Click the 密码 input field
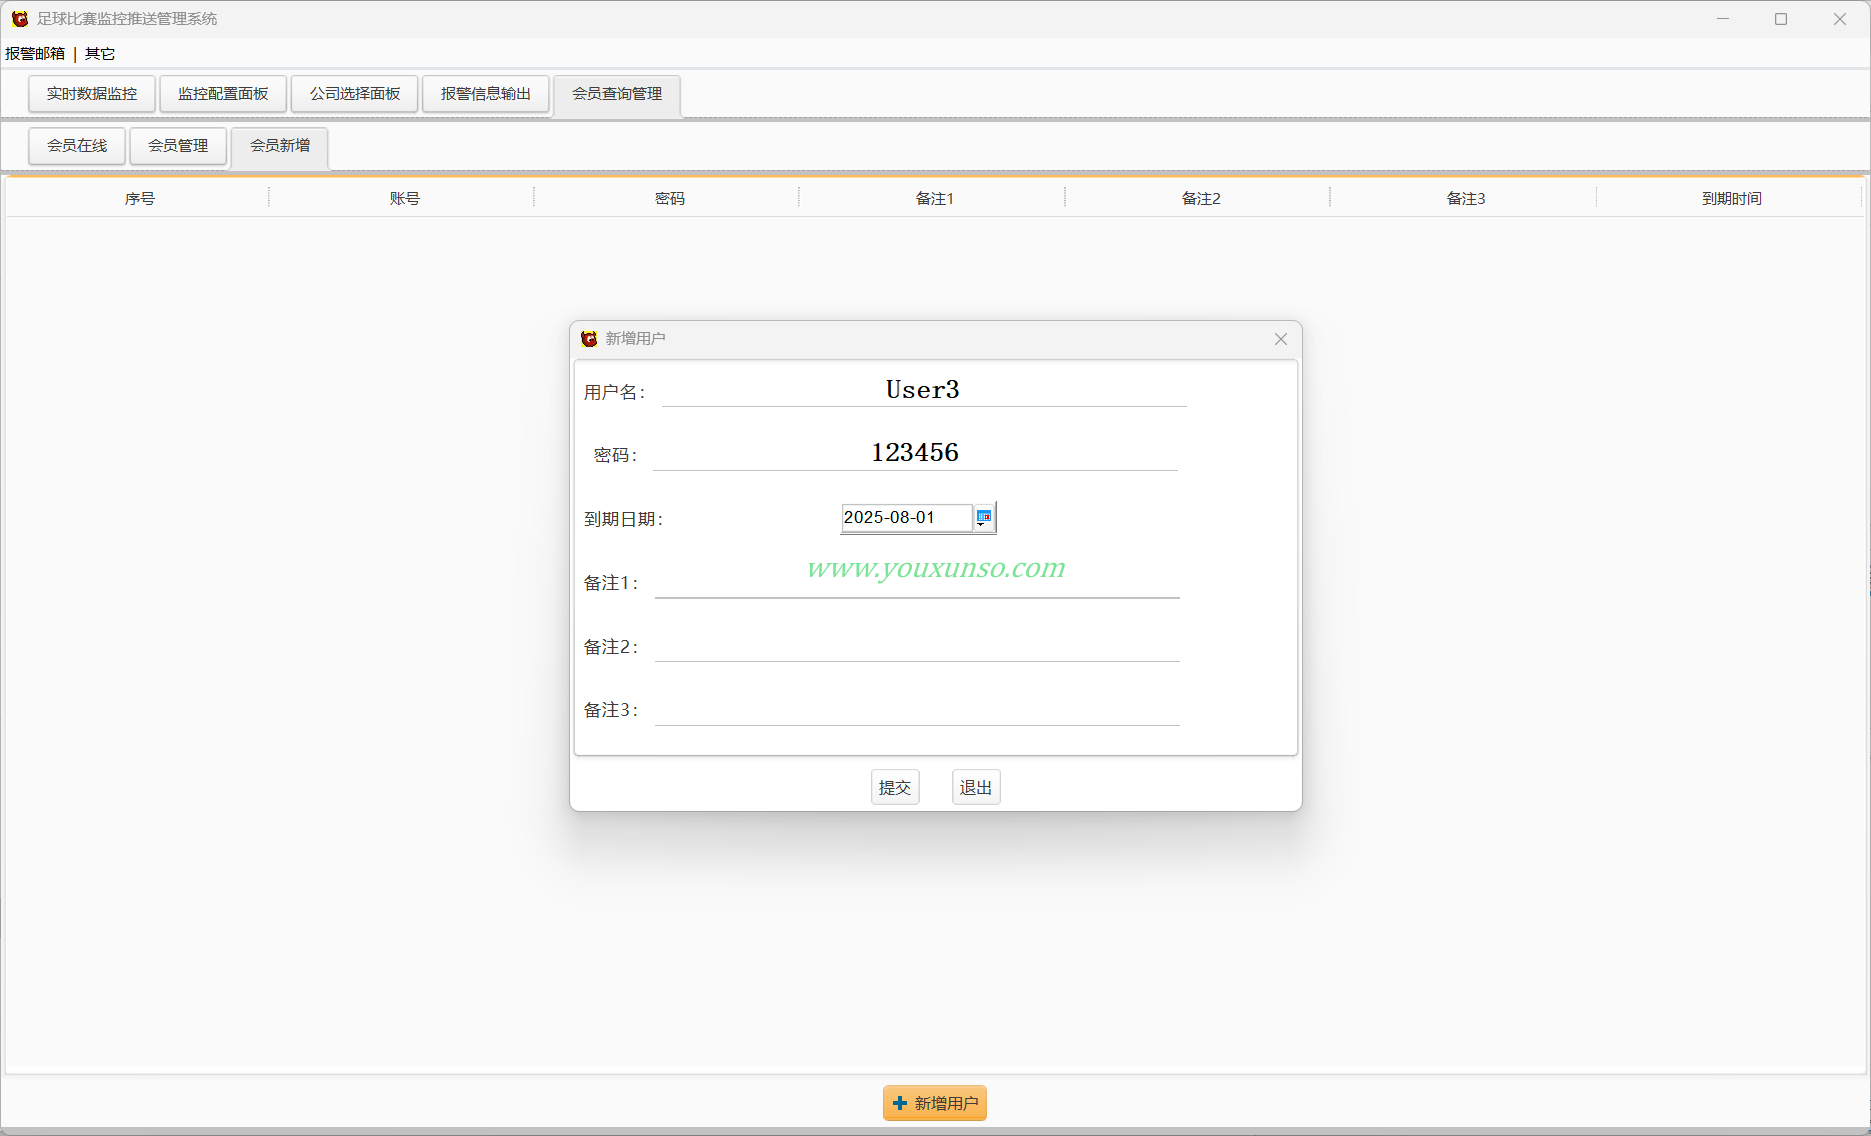Viewport: 1871px width, 1136px height. click(x=915, y=452)
